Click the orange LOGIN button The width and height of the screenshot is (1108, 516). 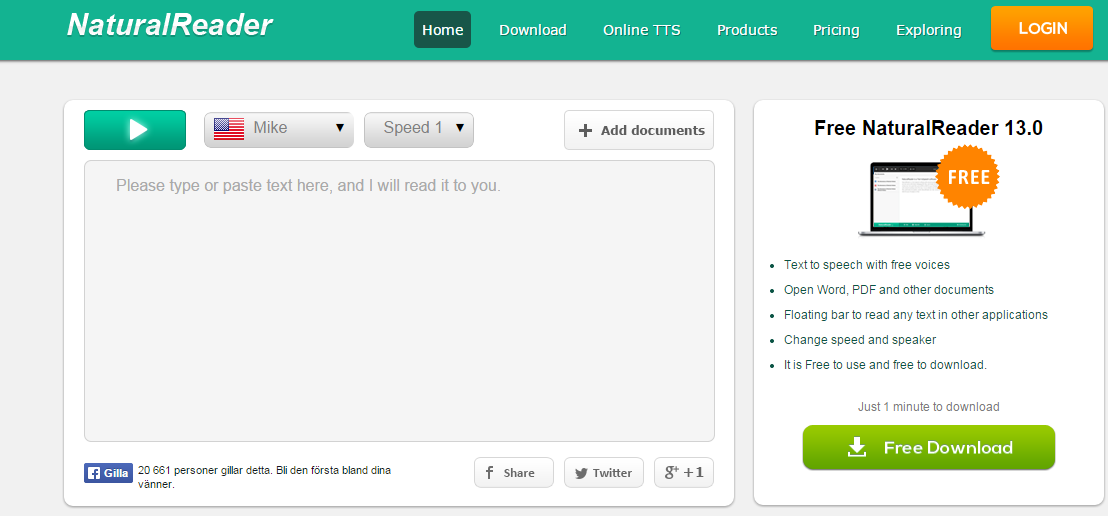(x=1042, y=28)
